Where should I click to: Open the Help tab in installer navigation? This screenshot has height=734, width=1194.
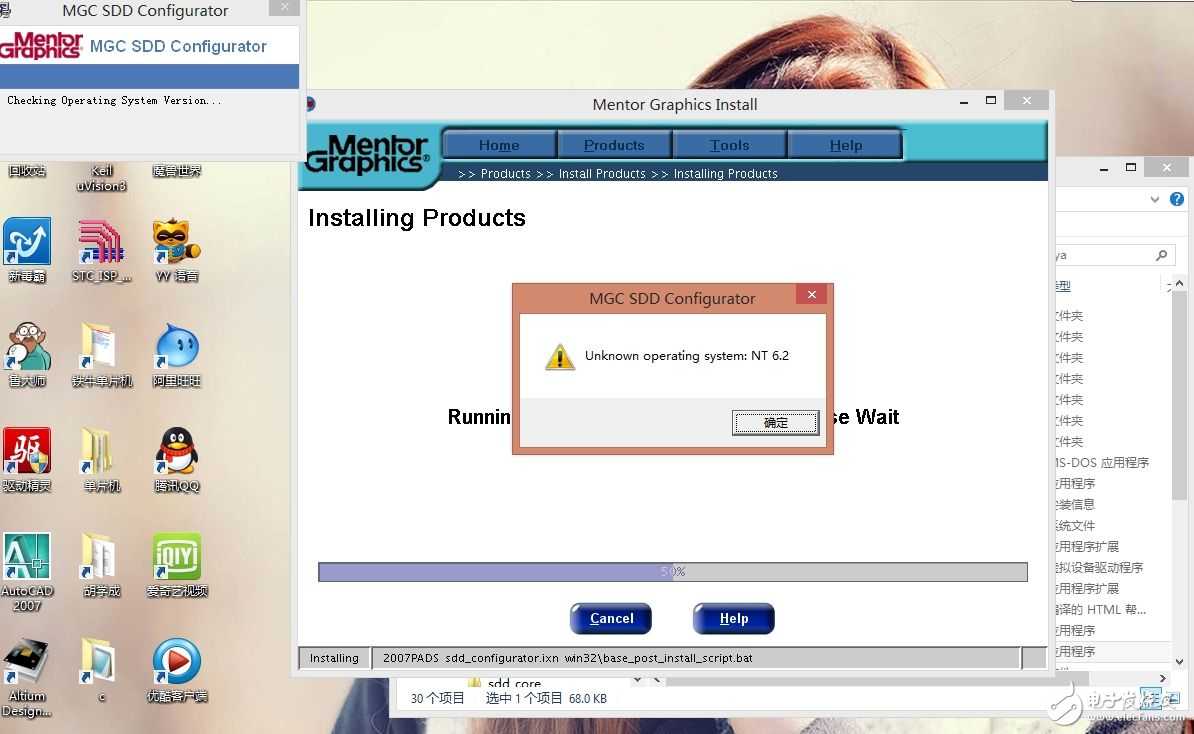(845, 145)
